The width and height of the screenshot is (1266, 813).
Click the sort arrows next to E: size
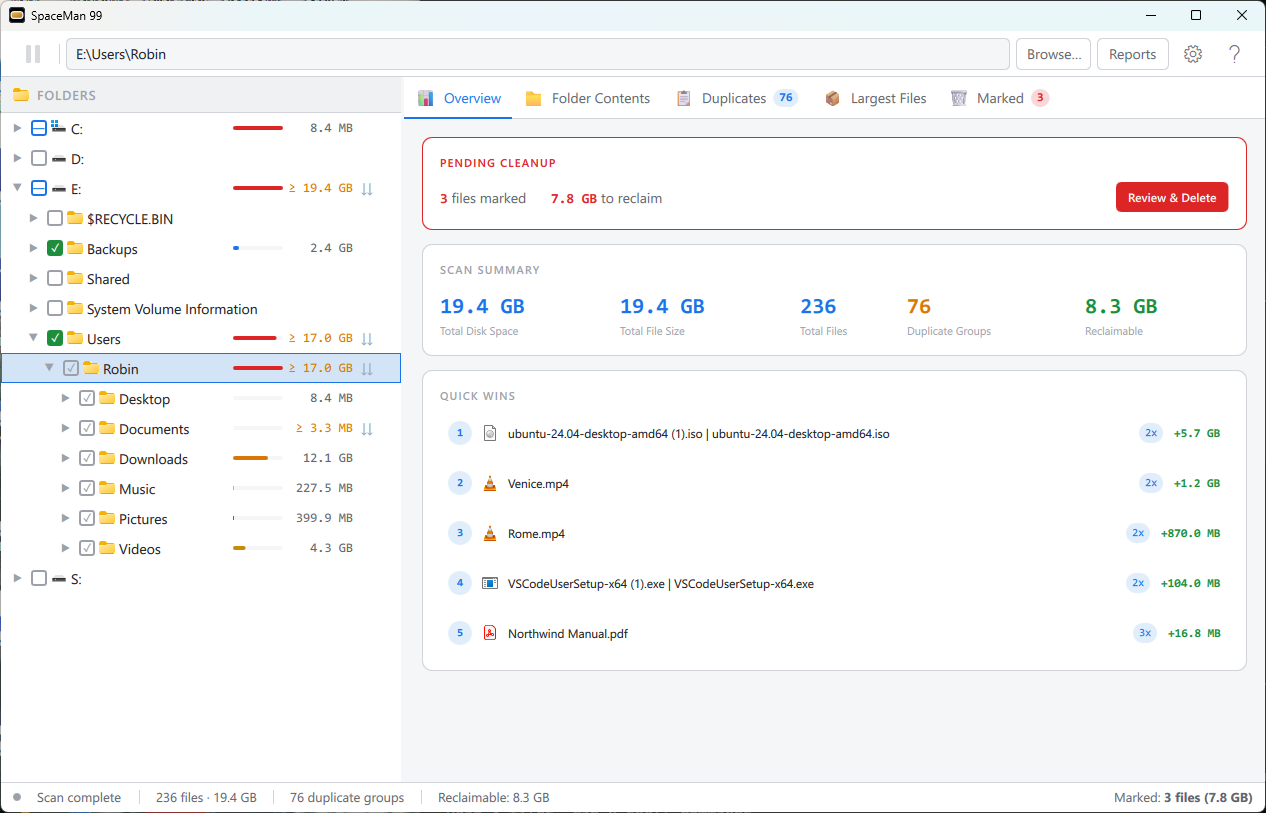(367, 188)
